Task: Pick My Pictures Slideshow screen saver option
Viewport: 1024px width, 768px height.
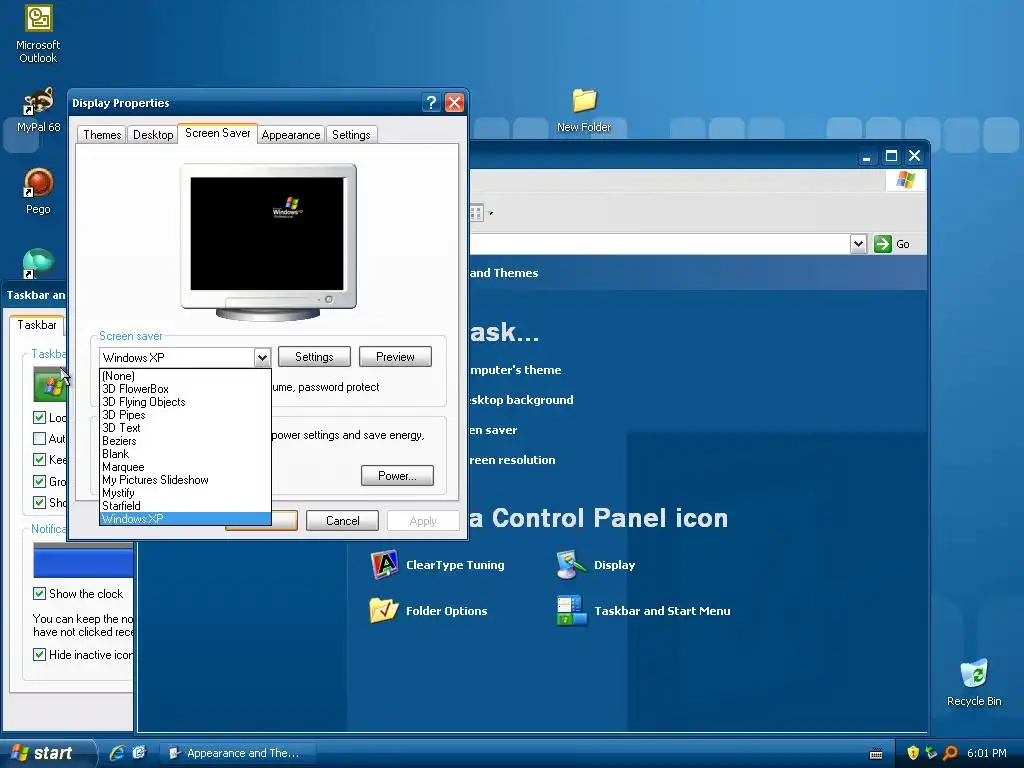Action: [185, 480]
